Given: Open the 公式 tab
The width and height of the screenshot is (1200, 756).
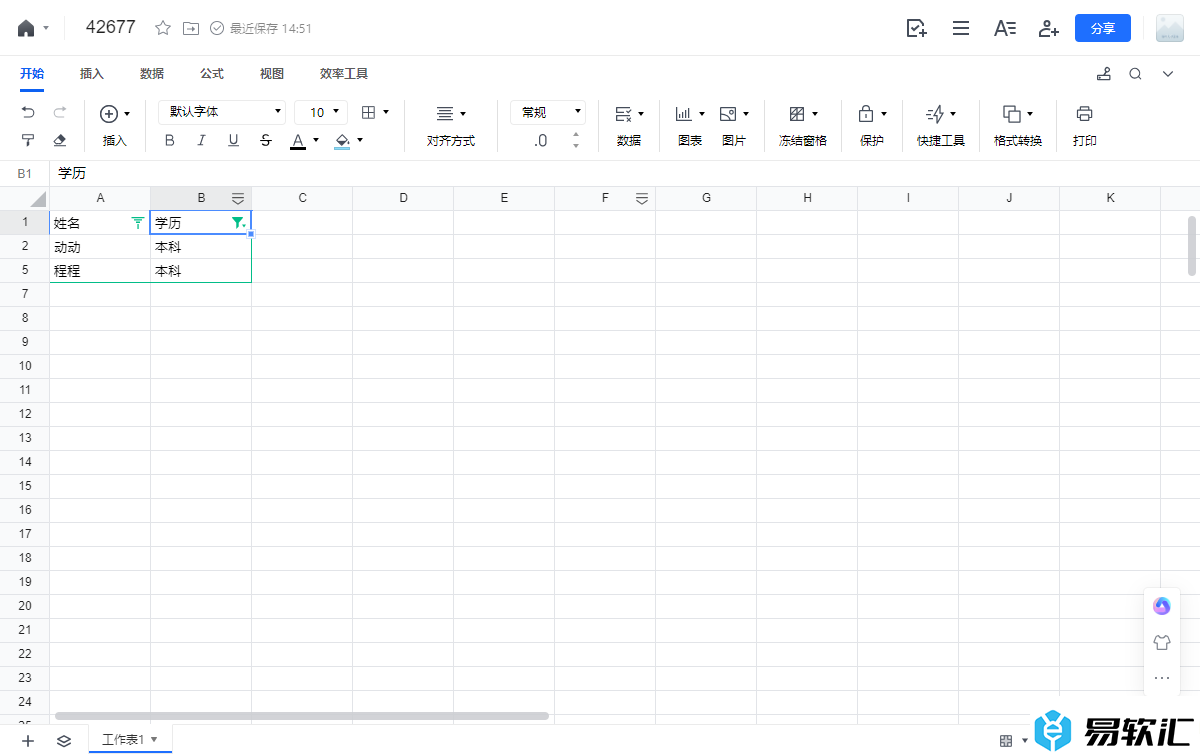Looking at the screenshot, I should [x=212, y=74].
